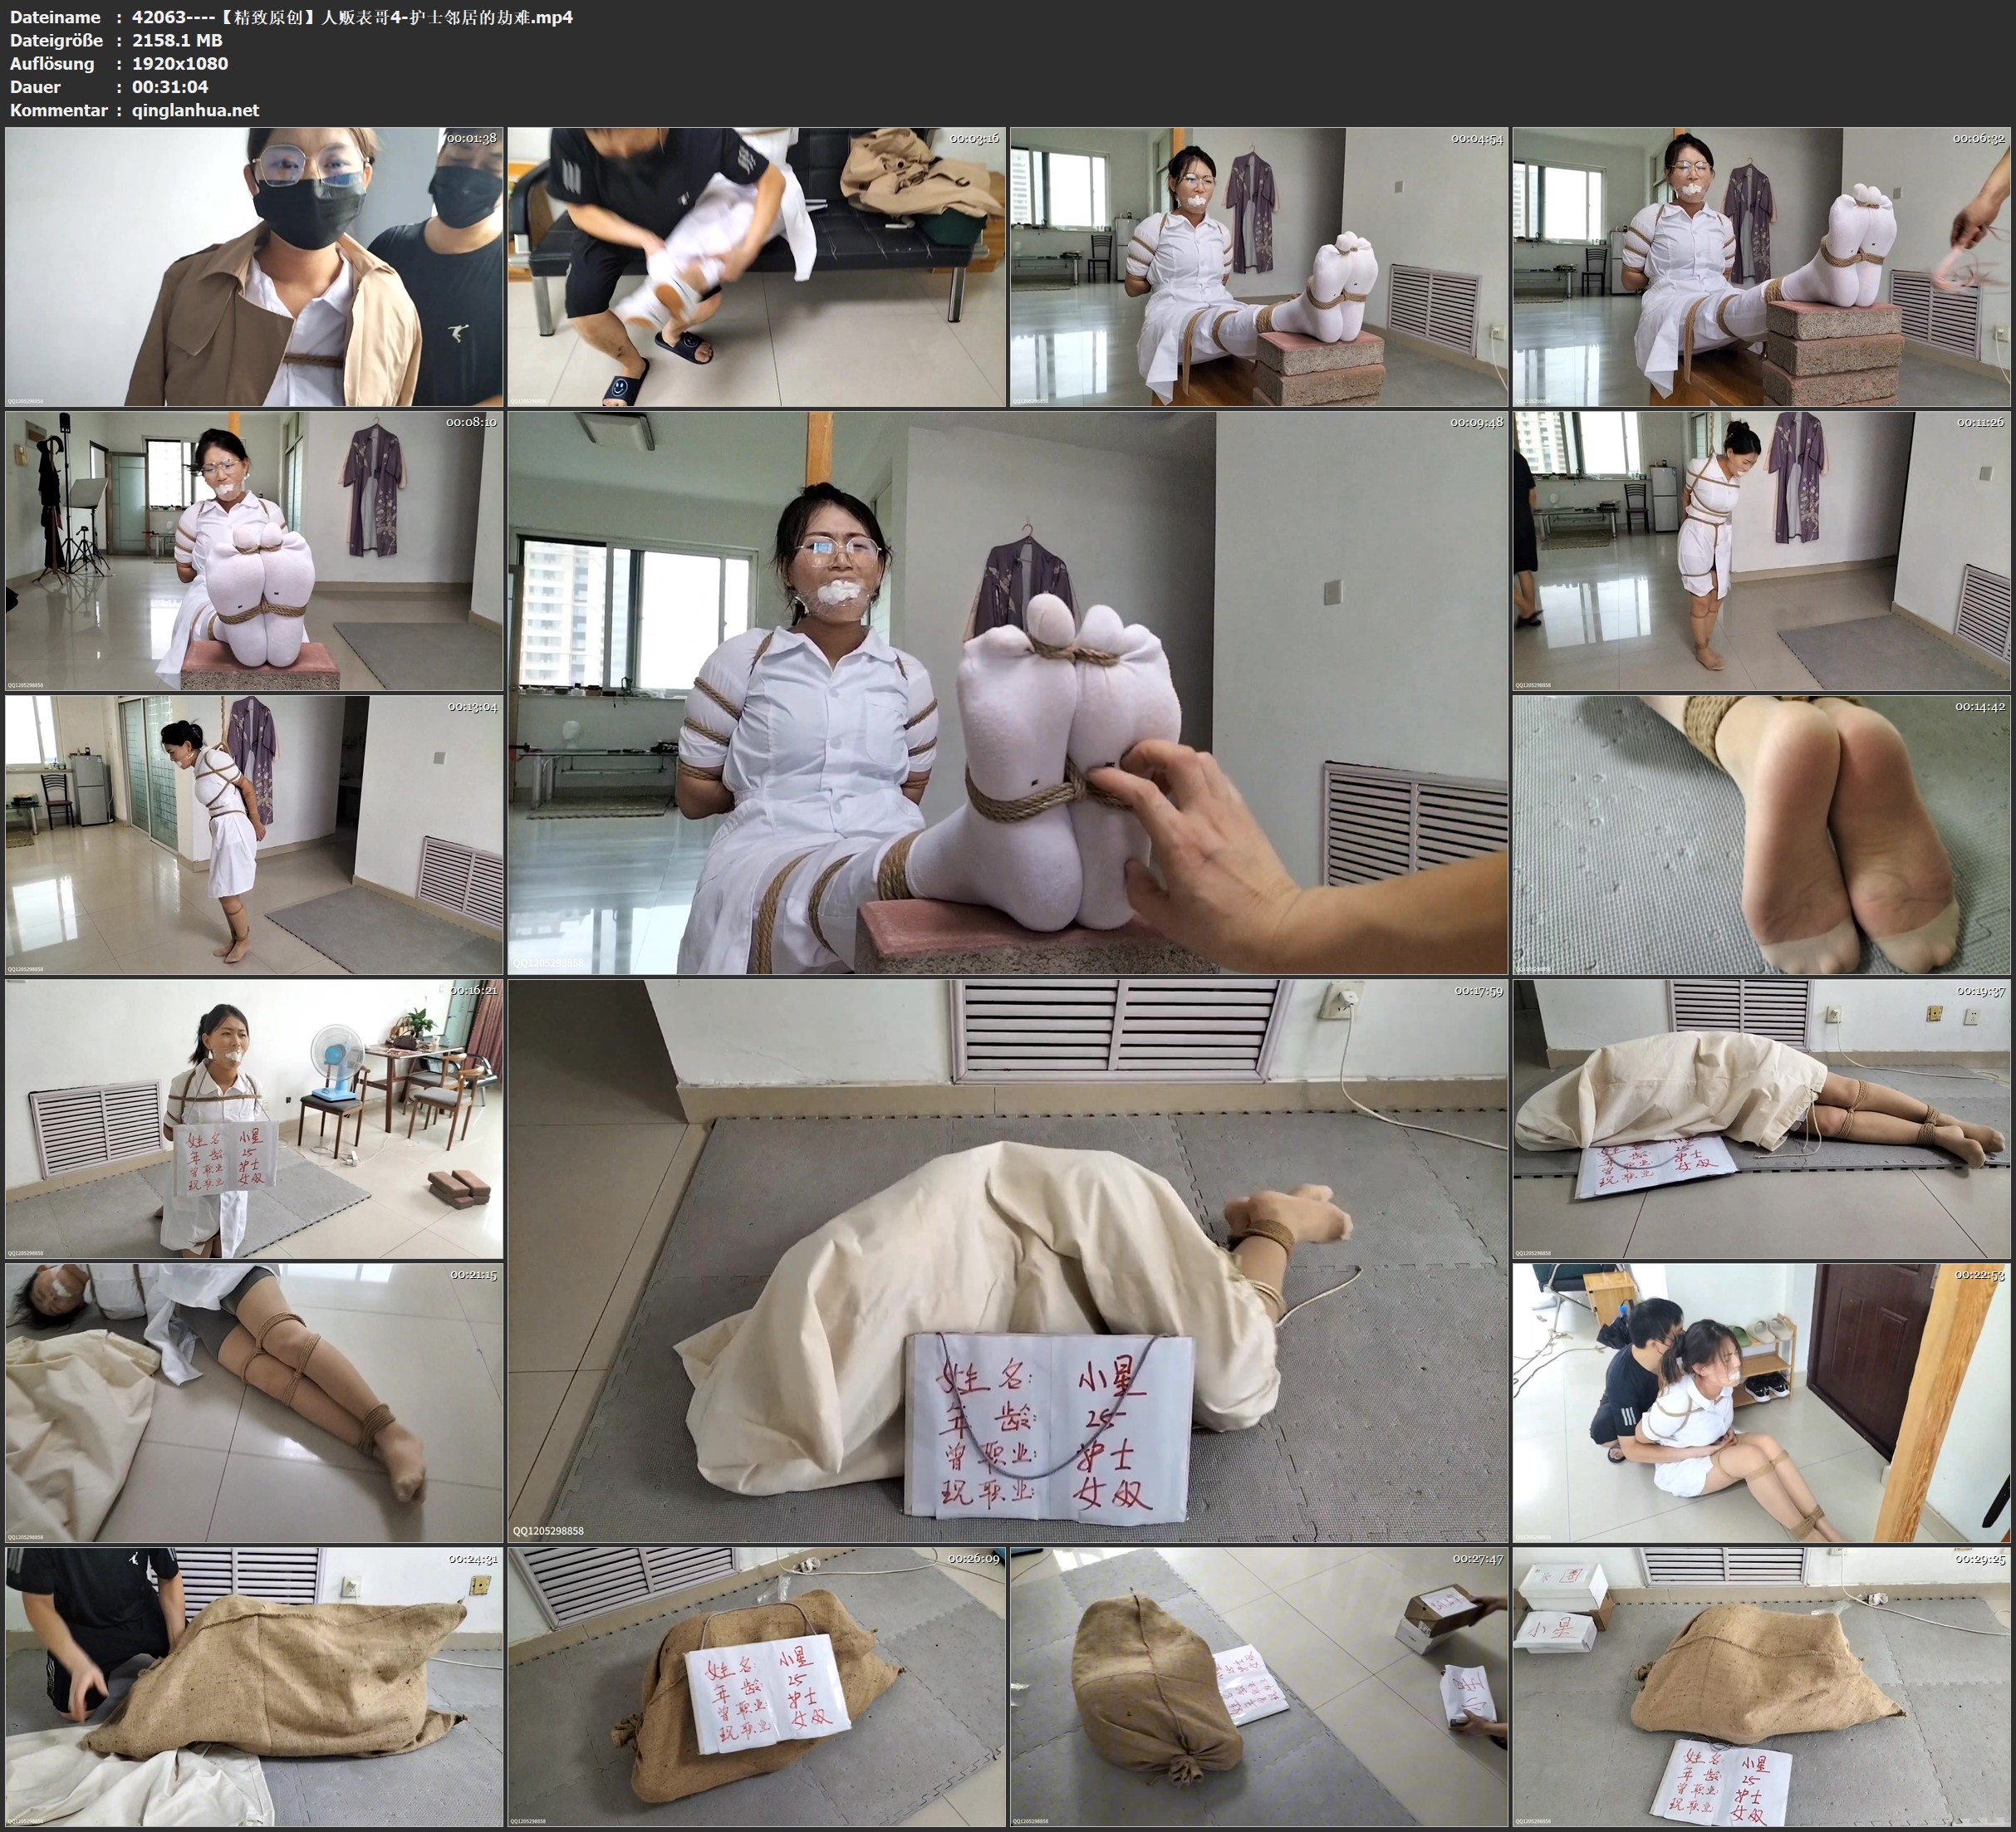The image size is (2016, 1832).
Task: Open the thumbnail at 00:04:54
Action: (x=1259, y=267)
